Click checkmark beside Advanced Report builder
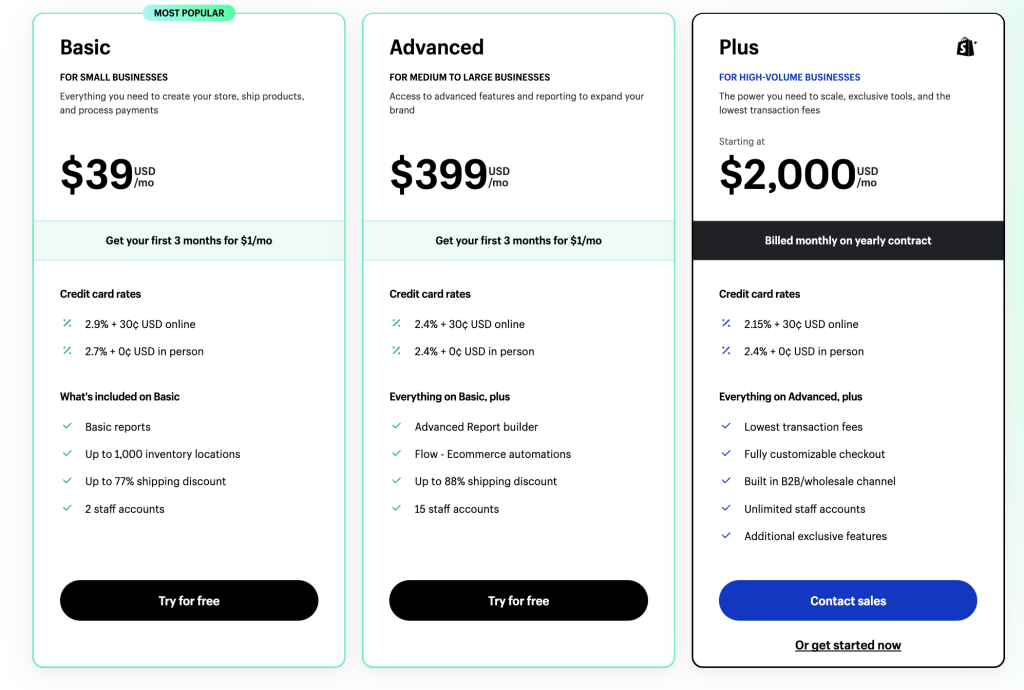This screenshot has width=1024, height=690. 396,426
